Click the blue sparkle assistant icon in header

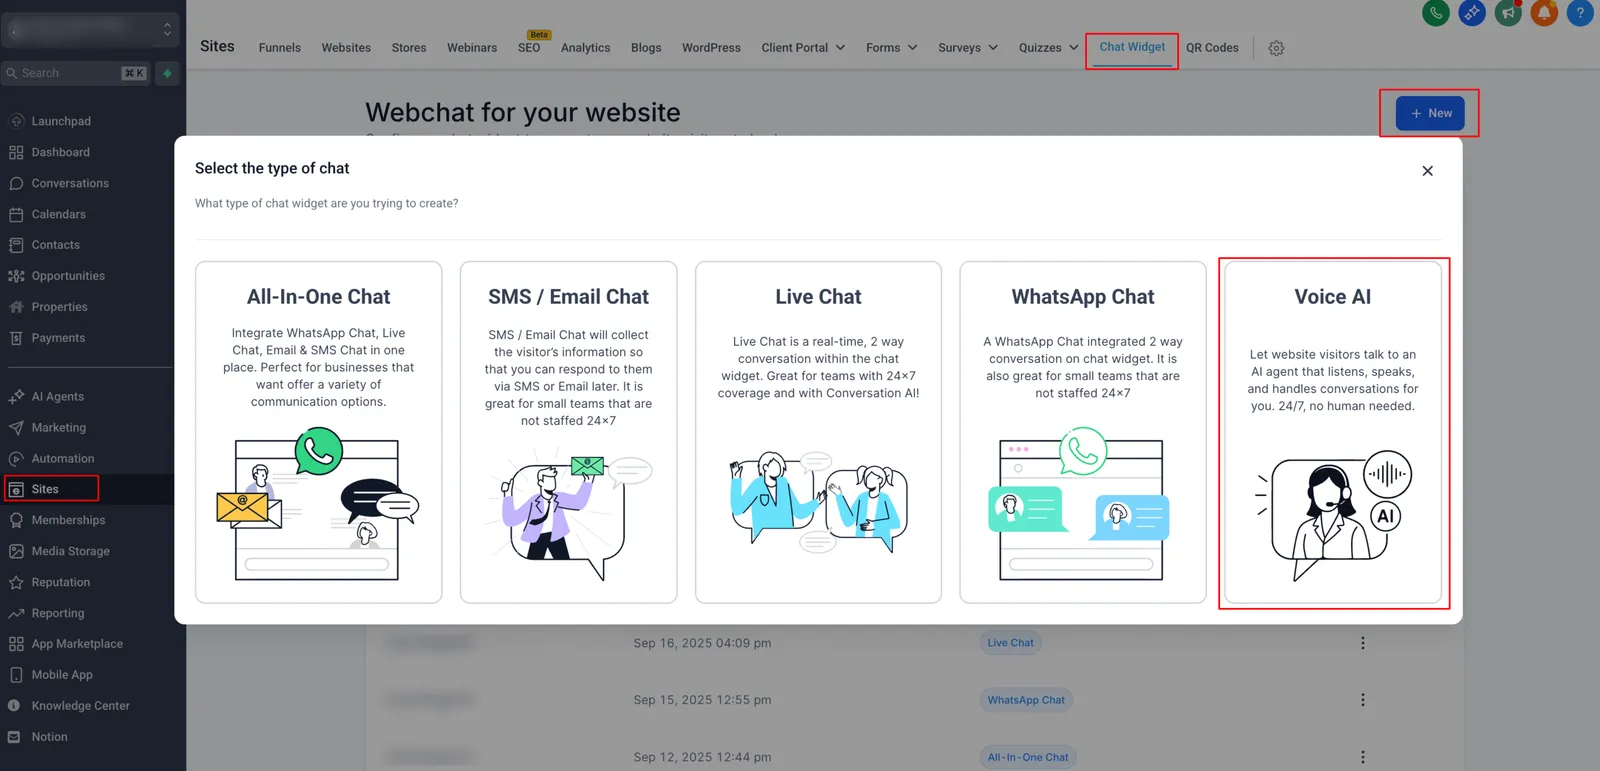pyautogui.click(x=1472, y=13)
